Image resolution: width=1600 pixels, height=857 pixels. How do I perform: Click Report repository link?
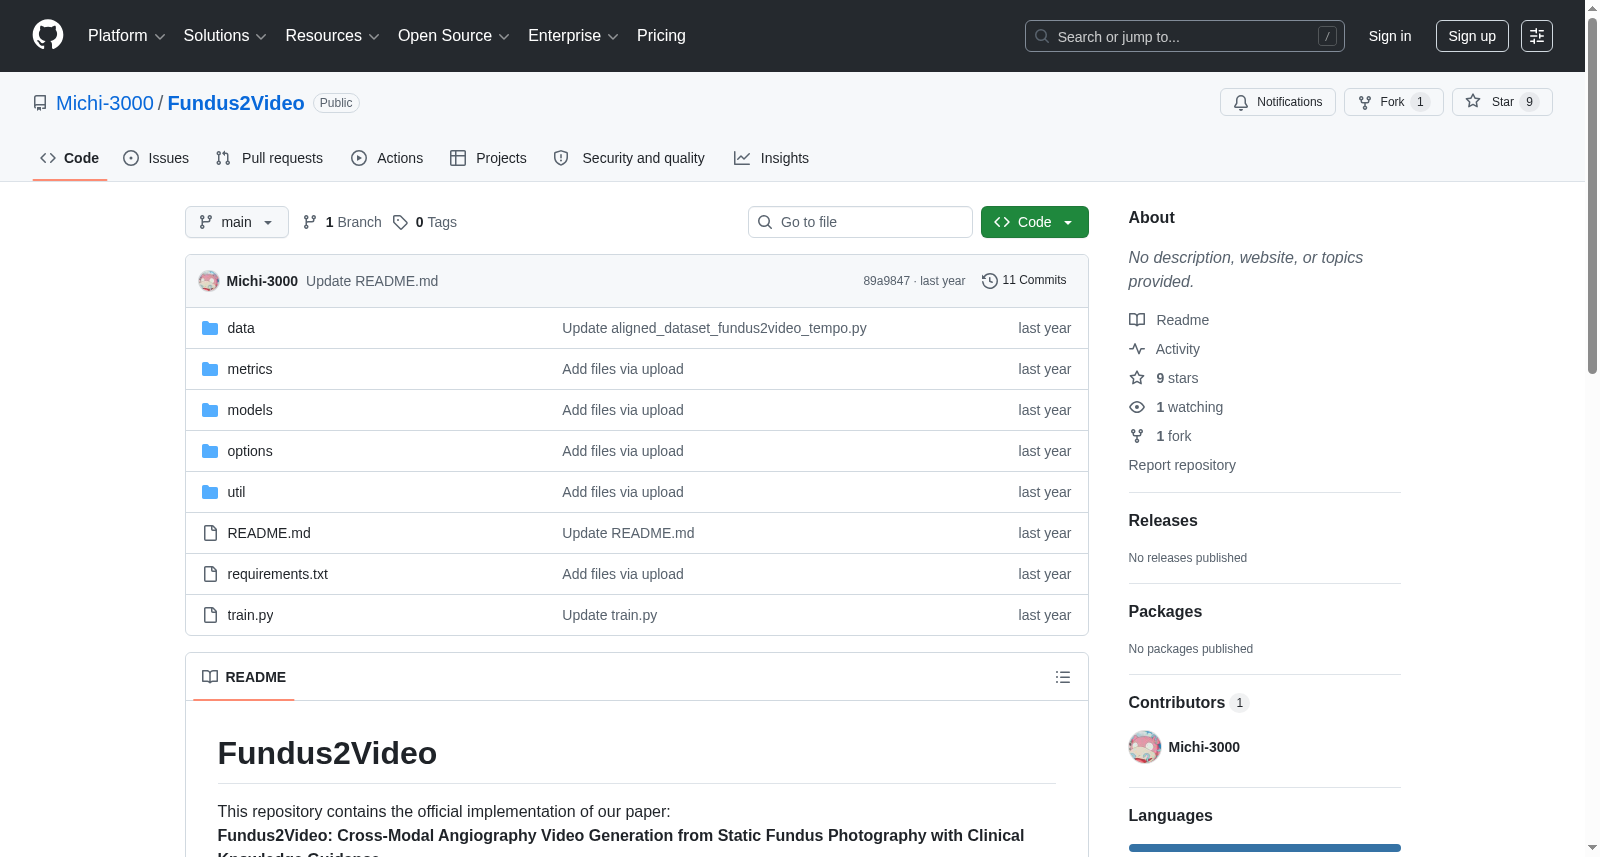[x=1182, y=465]
